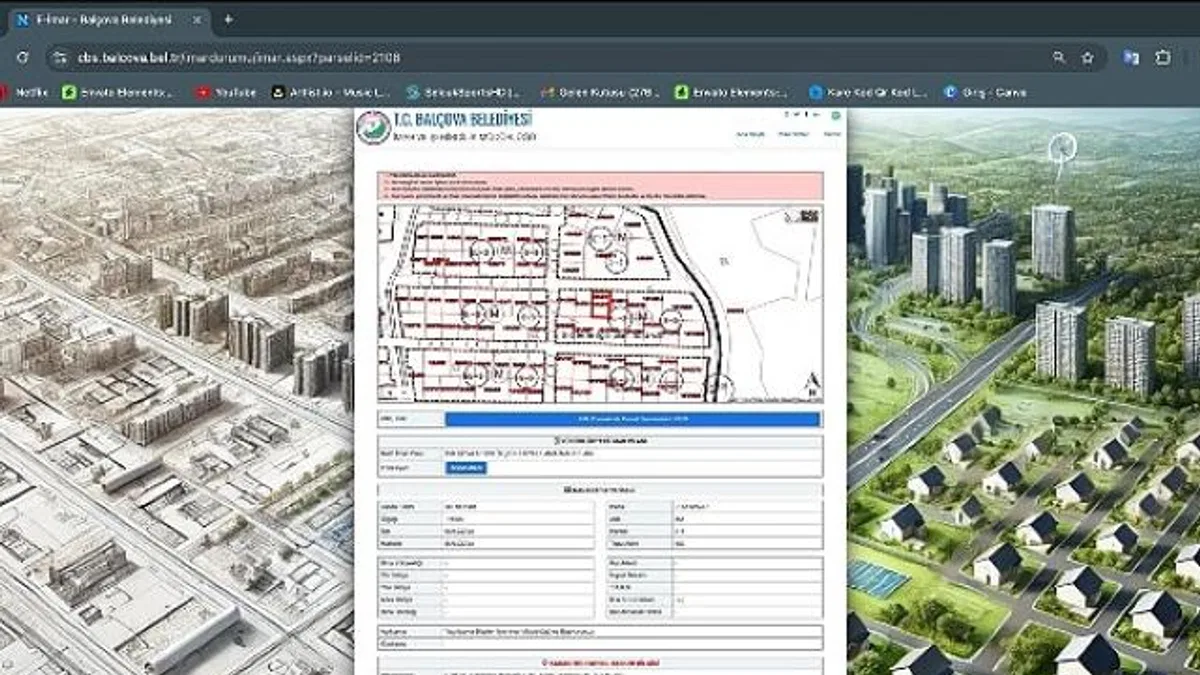Image resolution: width=1200 pixels, height=675 pixels.
Task: Click the wide blue bar button below the map
Action: 632,419
